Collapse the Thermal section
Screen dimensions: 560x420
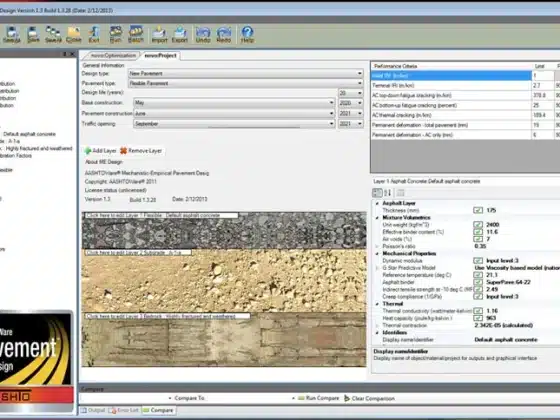pos(377,304)
